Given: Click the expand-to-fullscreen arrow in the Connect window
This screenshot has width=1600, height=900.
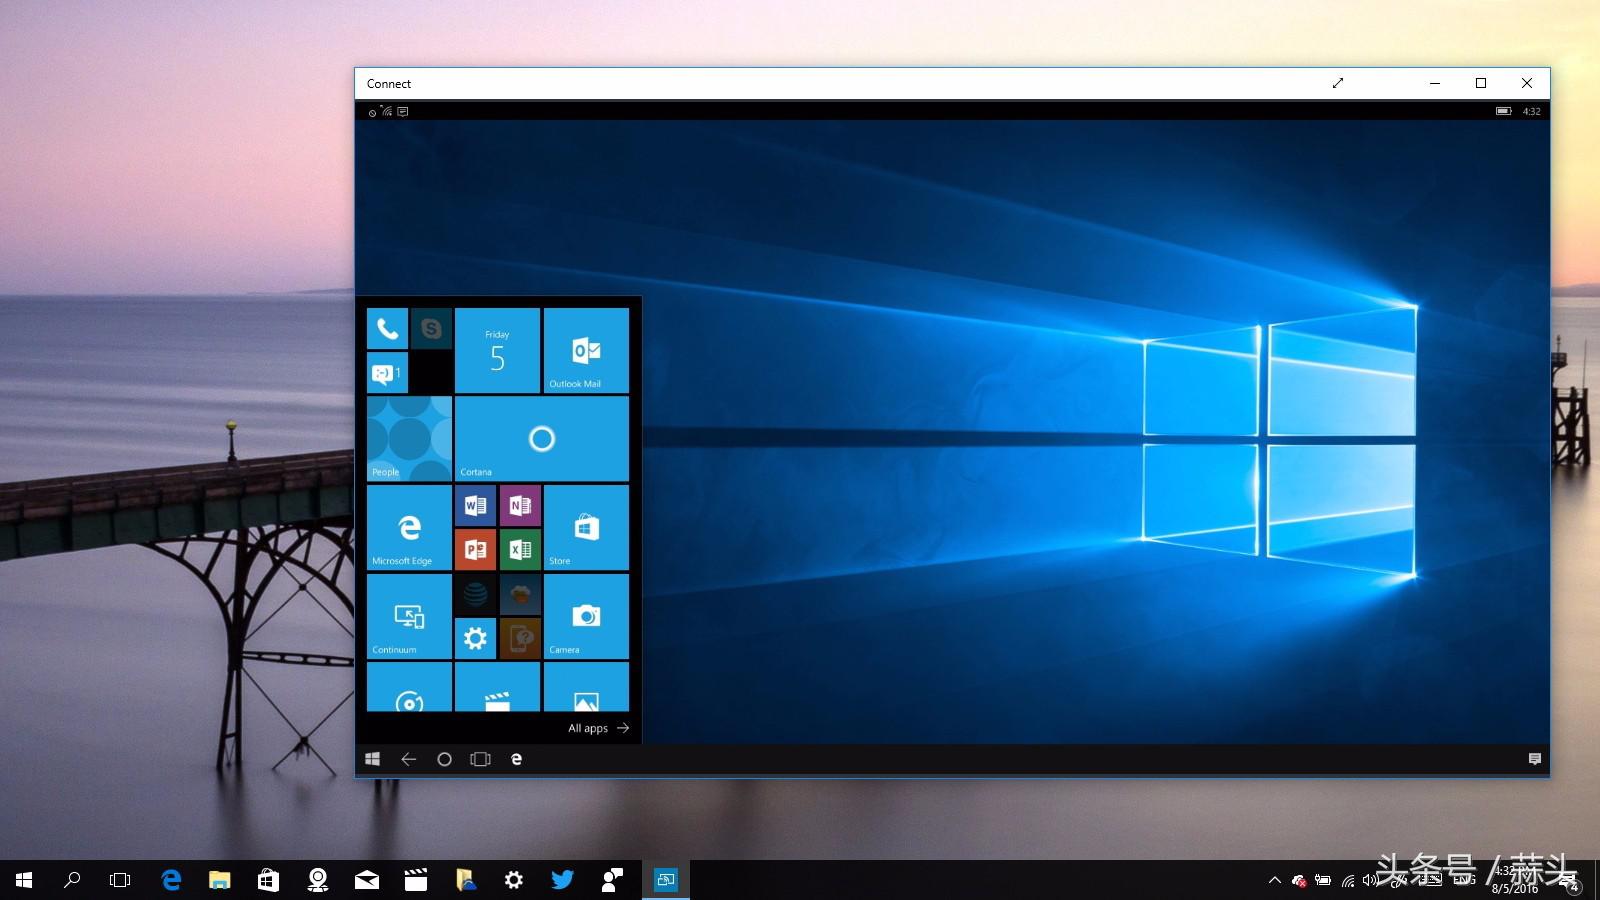Looking at the screenshot, I should pos(1338,84).
